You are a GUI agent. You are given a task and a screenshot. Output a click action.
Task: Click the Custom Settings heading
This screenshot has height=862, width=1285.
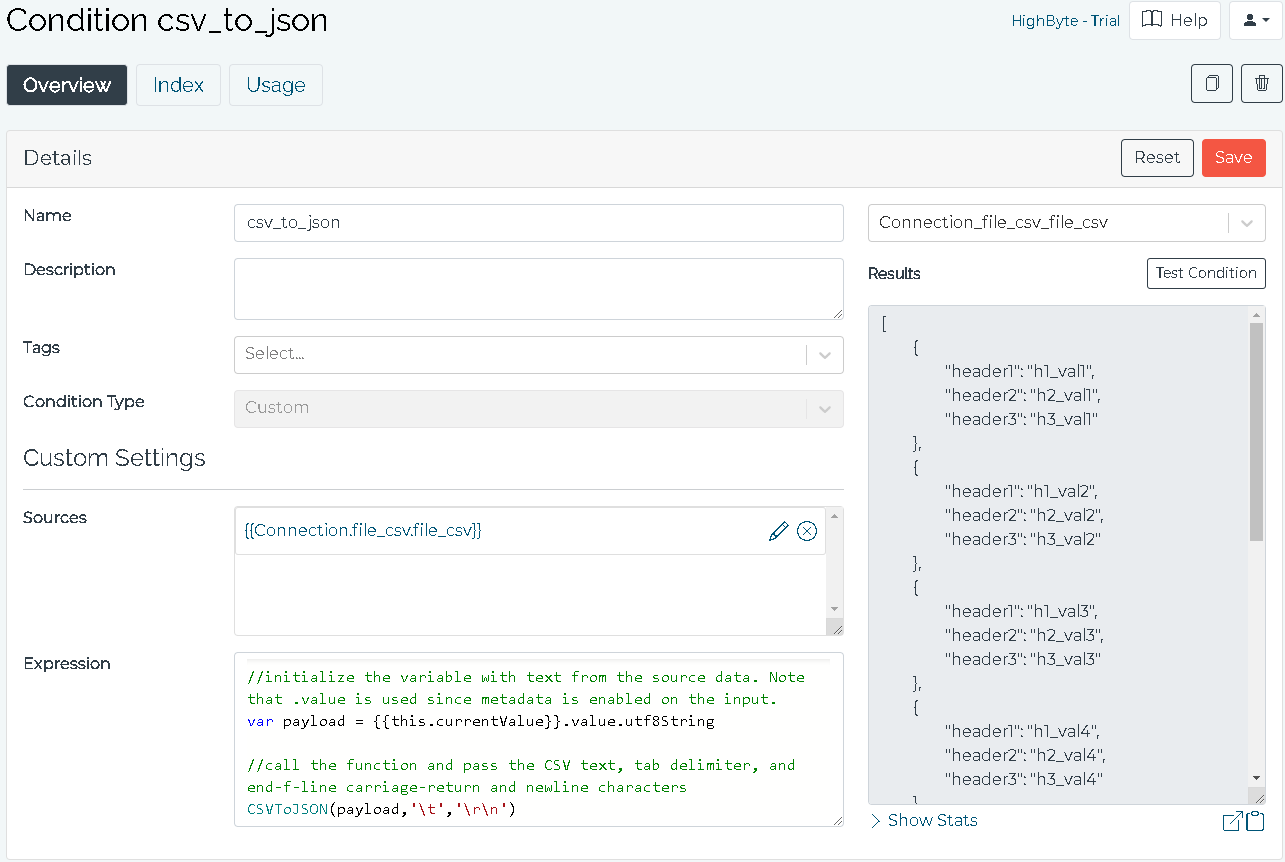click(x=114, y=458)
